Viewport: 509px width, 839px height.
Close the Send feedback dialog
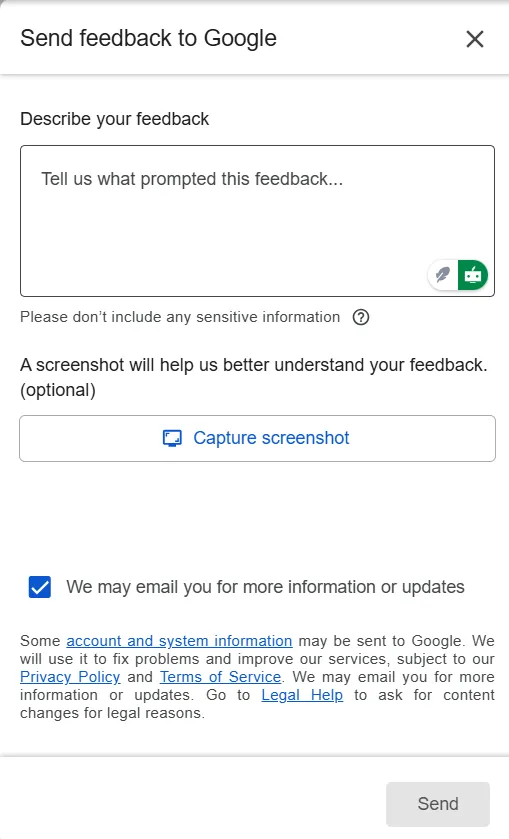(x=475, y=39)
